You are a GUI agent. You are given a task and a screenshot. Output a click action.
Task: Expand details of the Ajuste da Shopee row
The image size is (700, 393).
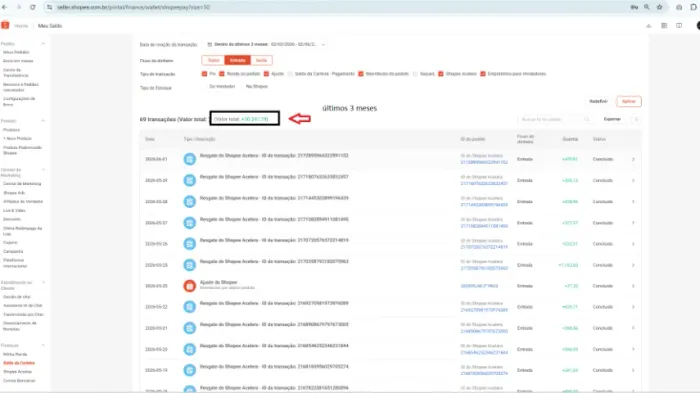coord(633,286)
